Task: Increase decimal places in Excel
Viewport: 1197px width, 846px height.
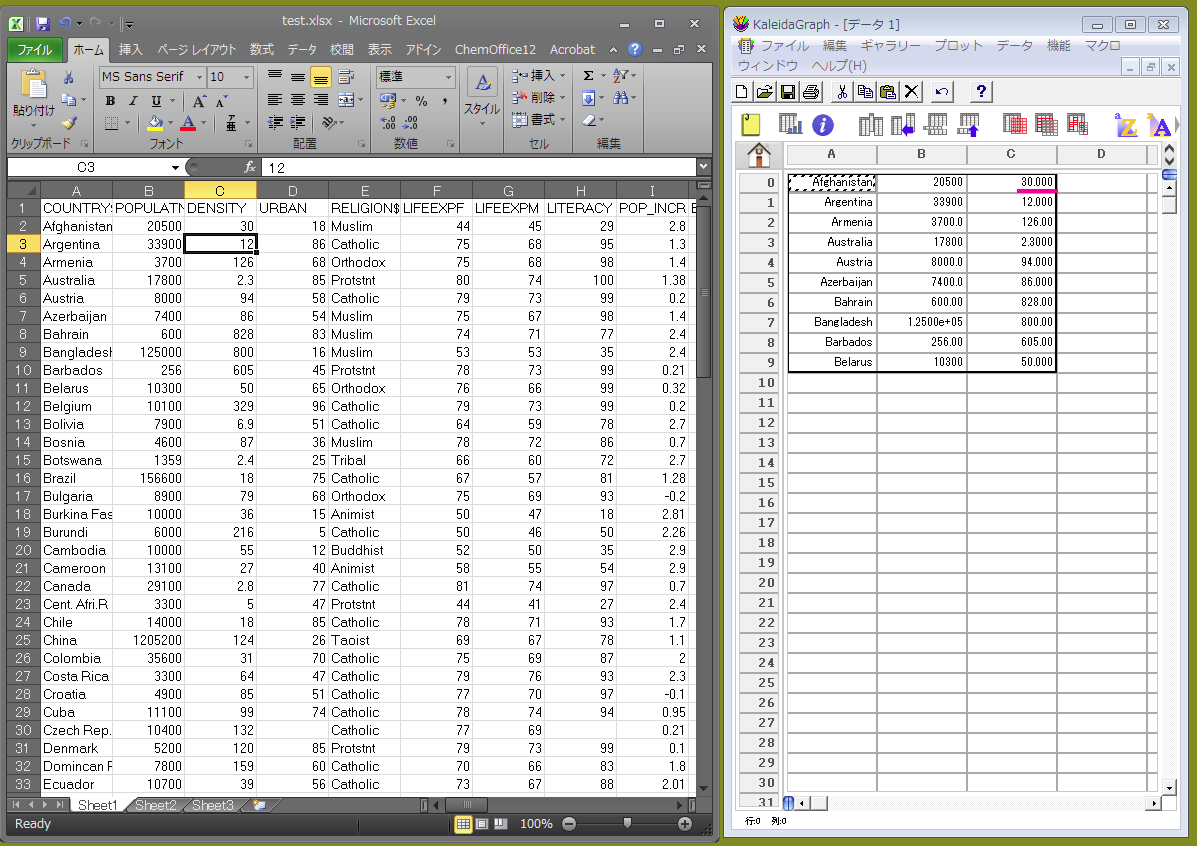Action: click(x=388, y=123)
